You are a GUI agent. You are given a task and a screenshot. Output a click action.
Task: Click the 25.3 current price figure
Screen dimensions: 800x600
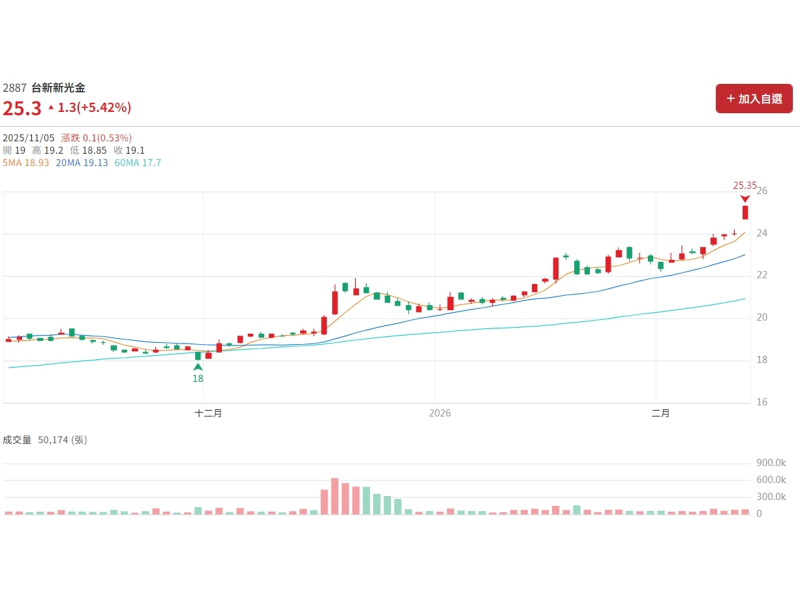click(21, 108)
